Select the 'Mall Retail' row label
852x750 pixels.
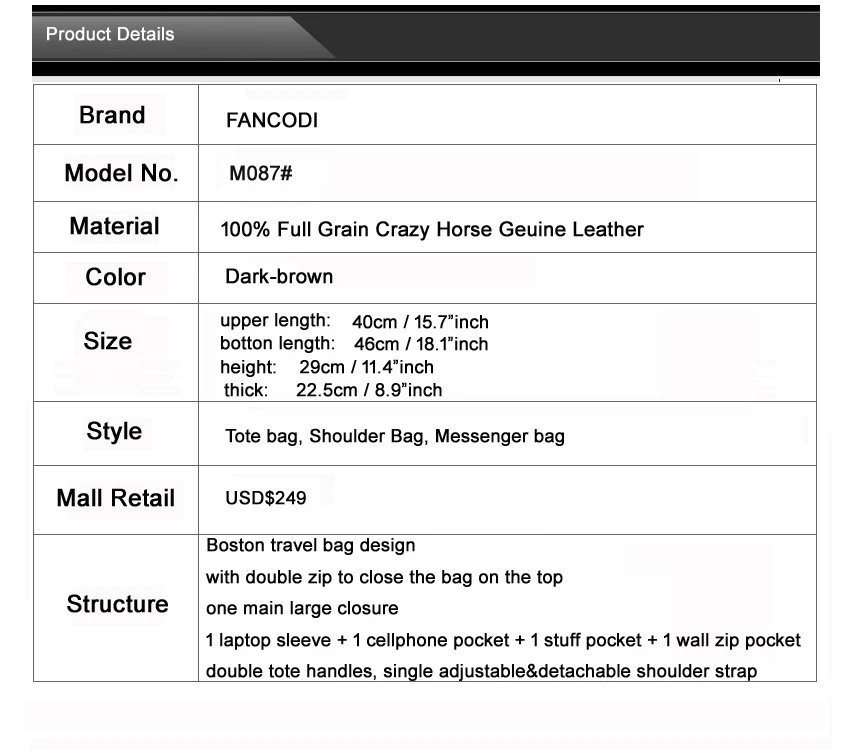[116, 498]
